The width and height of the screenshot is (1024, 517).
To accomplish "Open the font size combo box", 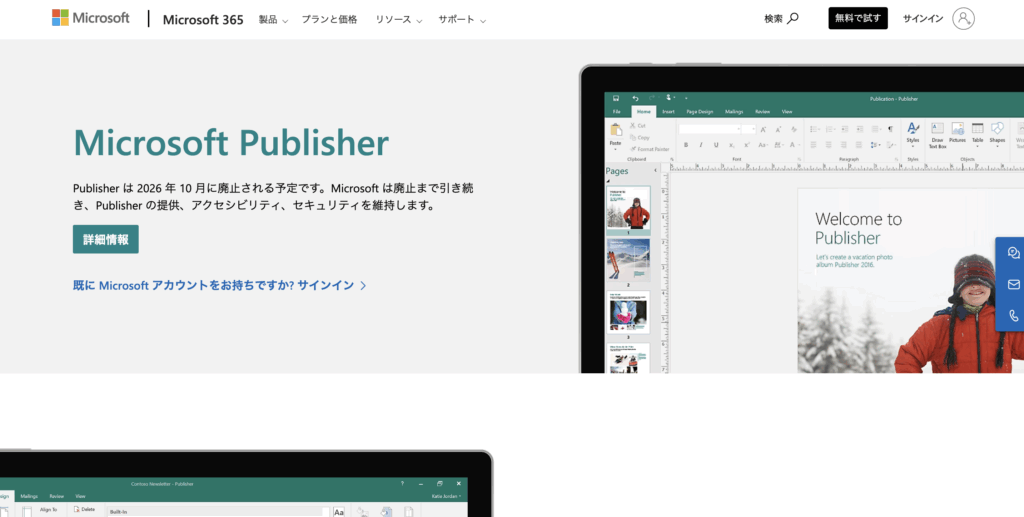I will click(x=748, y=129).
